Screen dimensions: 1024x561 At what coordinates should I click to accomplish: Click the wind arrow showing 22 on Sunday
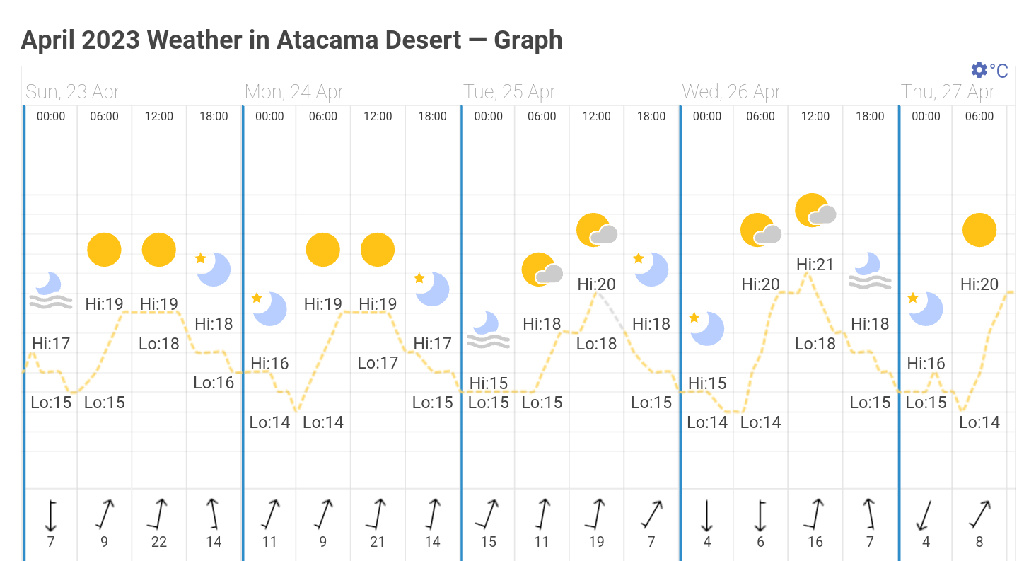157,514
